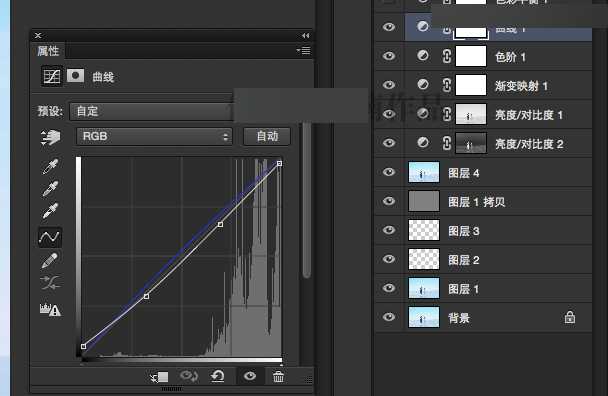Screen dimensions: 608x396
Task: Pick the black point eyedropper
Action: tap(50, 166)
